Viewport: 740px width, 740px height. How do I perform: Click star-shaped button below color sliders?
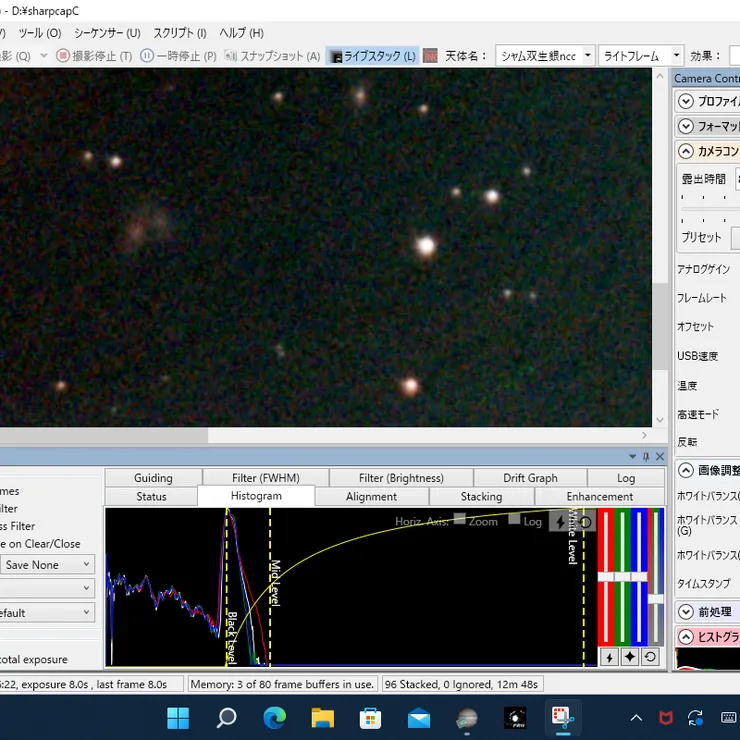point(630,656)
